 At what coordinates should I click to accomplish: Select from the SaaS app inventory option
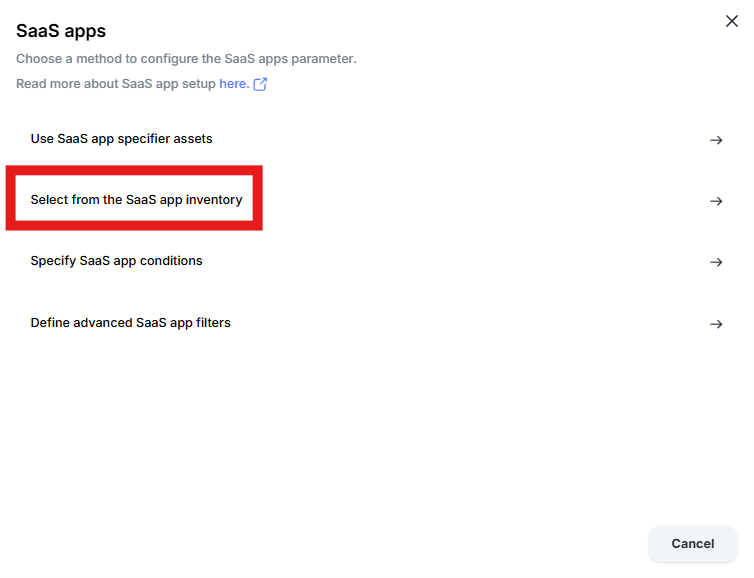click(136, 200)
